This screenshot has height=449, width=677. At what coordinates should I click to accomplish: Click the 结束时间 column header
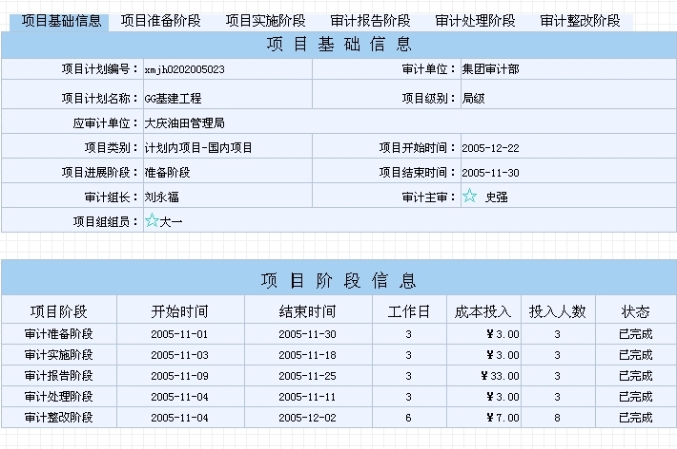coord(307,311)
